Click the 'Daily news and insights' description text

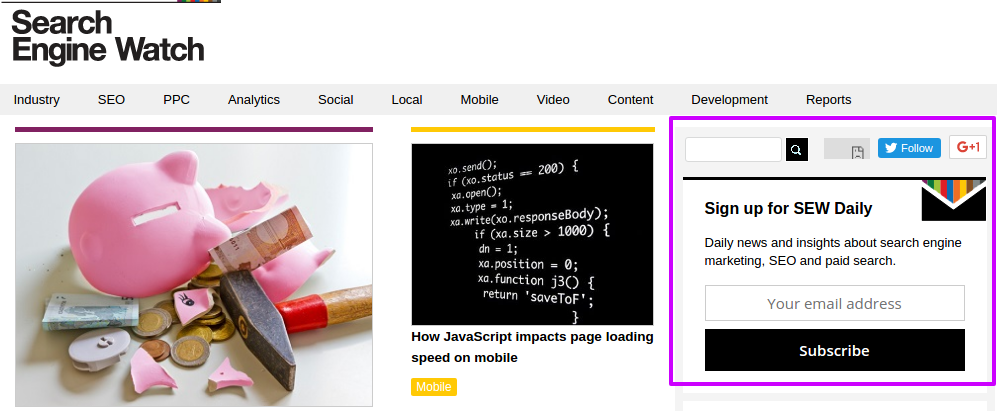tap(833, 251)
